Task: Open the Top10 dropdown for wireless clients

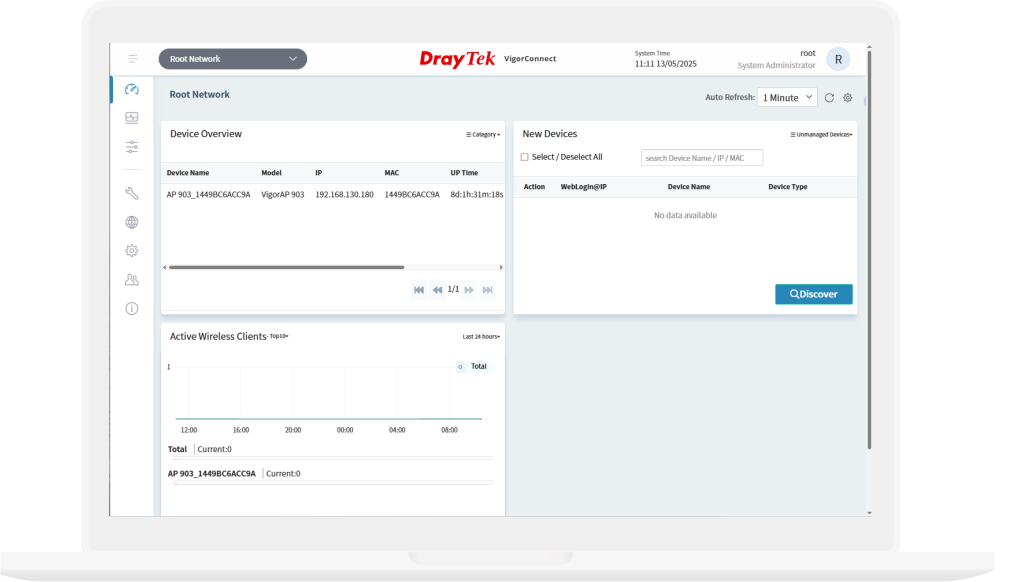Action: click(x=279, y=336)
